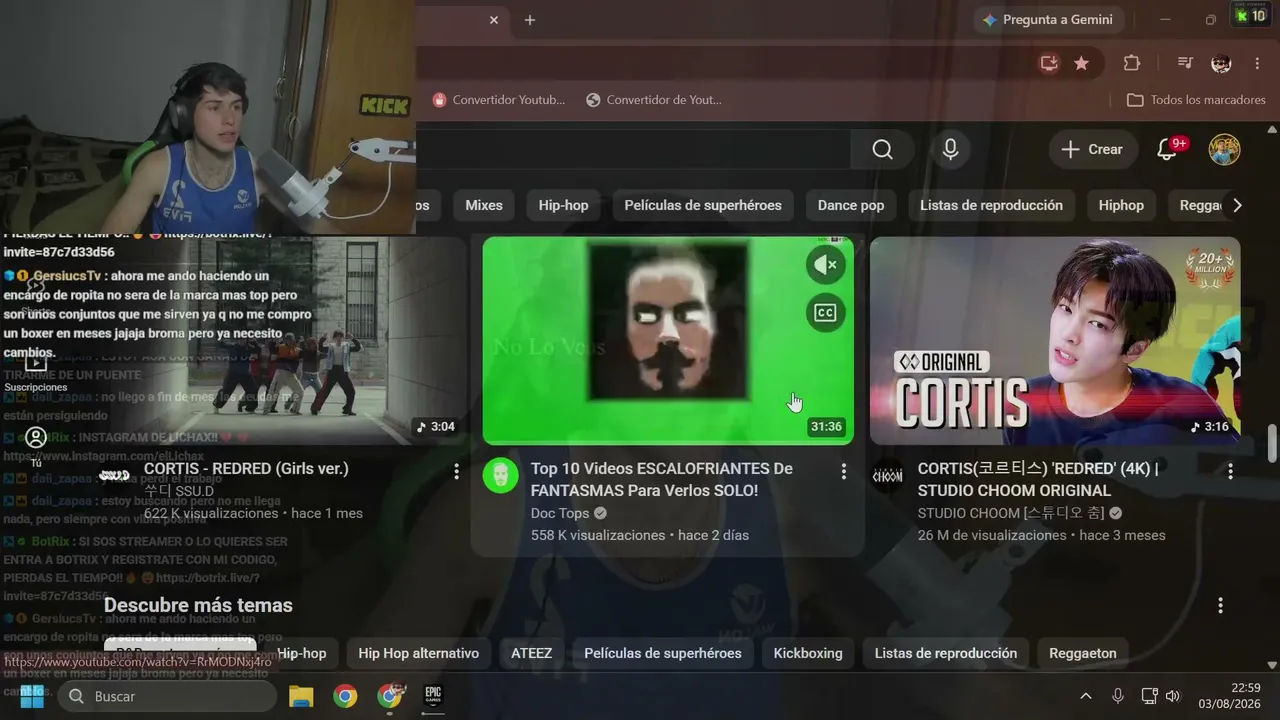Viewport: 1280px width, 720px height.
Task: Launch Epic Games from the taskbar
Action: [433, 696]
